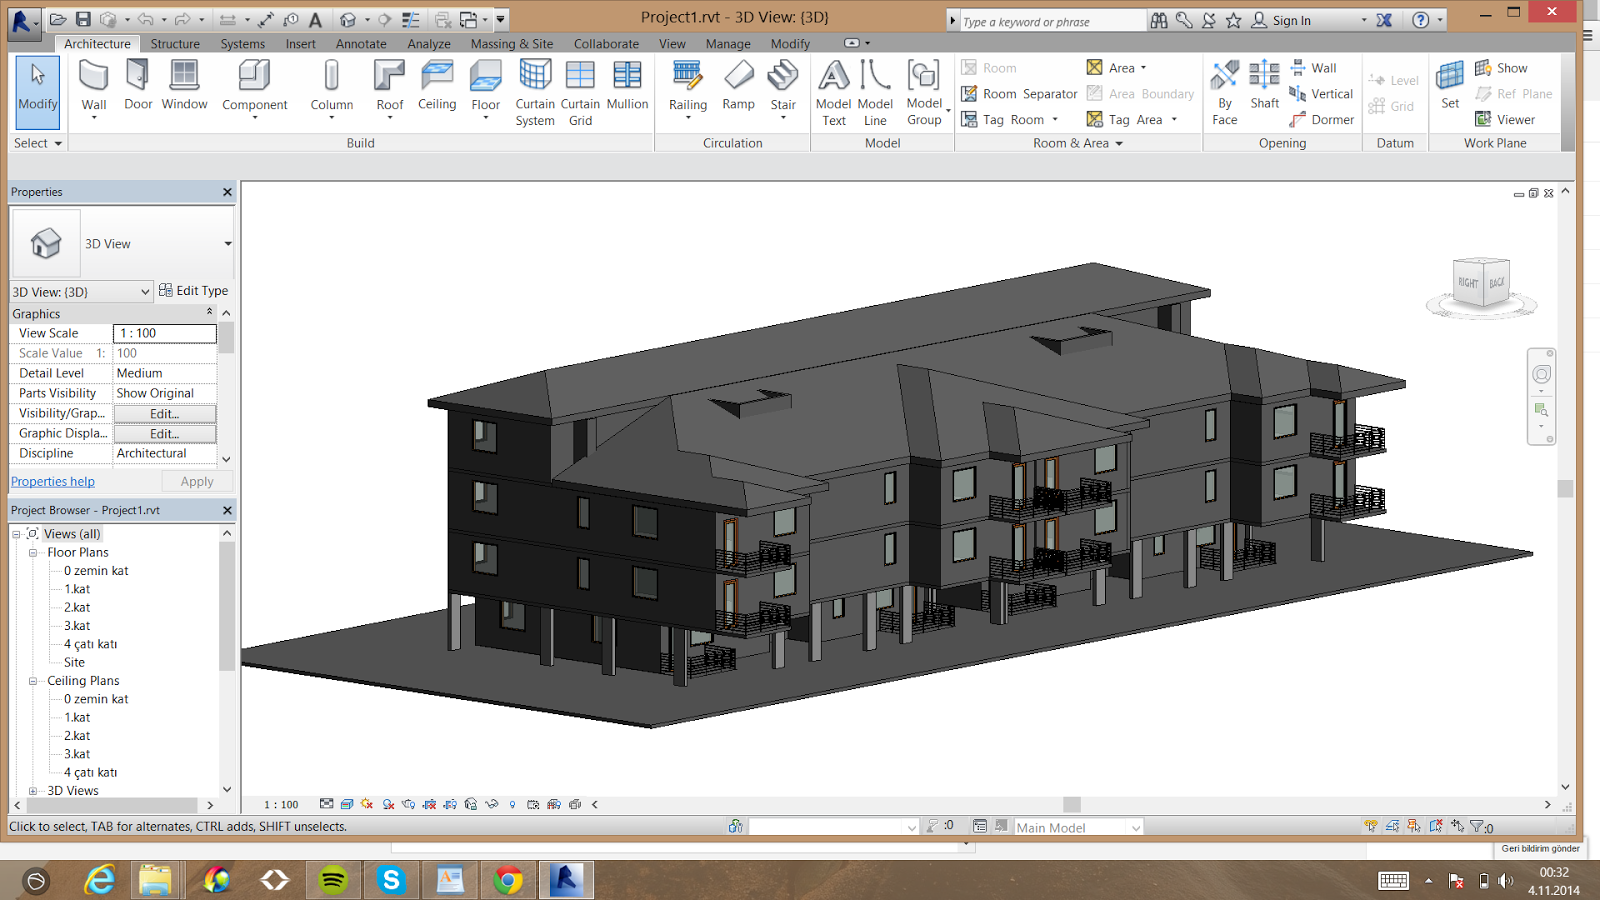The image size is (1600, 900).
Task: Open the 2.kat floor plan
Action: 77,608
